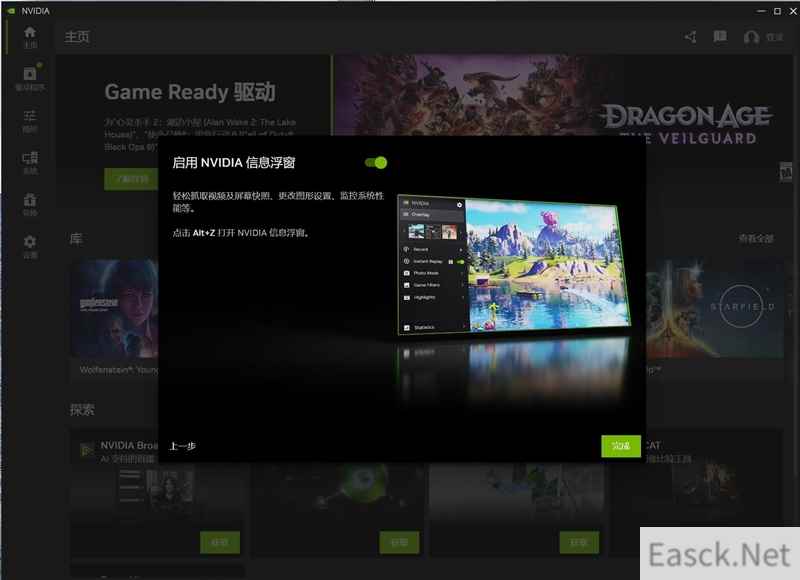Click the share icon in the top bar
Screen dimensions: 800x580
[x=690, y=37]
